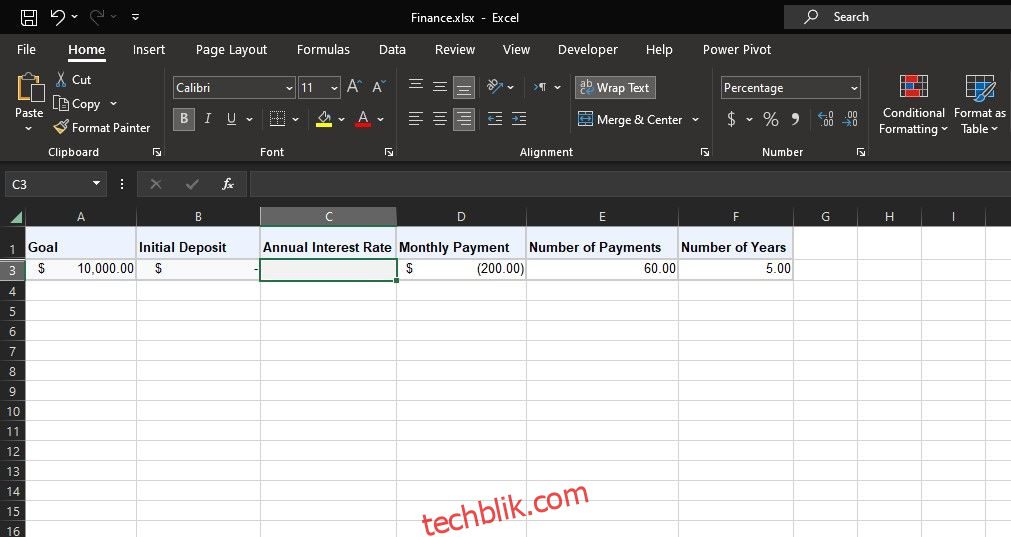Open the View tab
Viewport: 1011px width, 537px height.
click(516, 50)
